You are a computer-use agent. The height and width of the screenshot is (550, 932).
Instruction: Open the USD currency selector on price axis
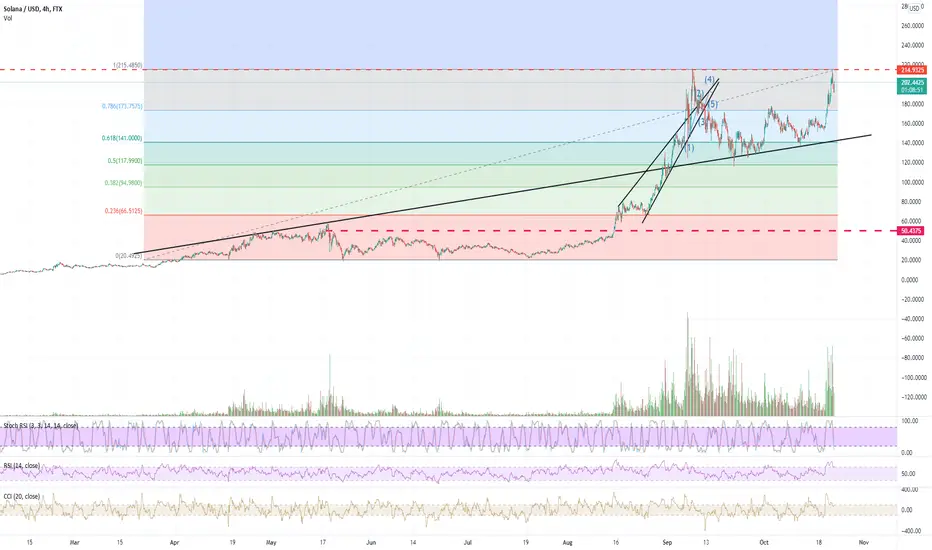click(914, 8)
